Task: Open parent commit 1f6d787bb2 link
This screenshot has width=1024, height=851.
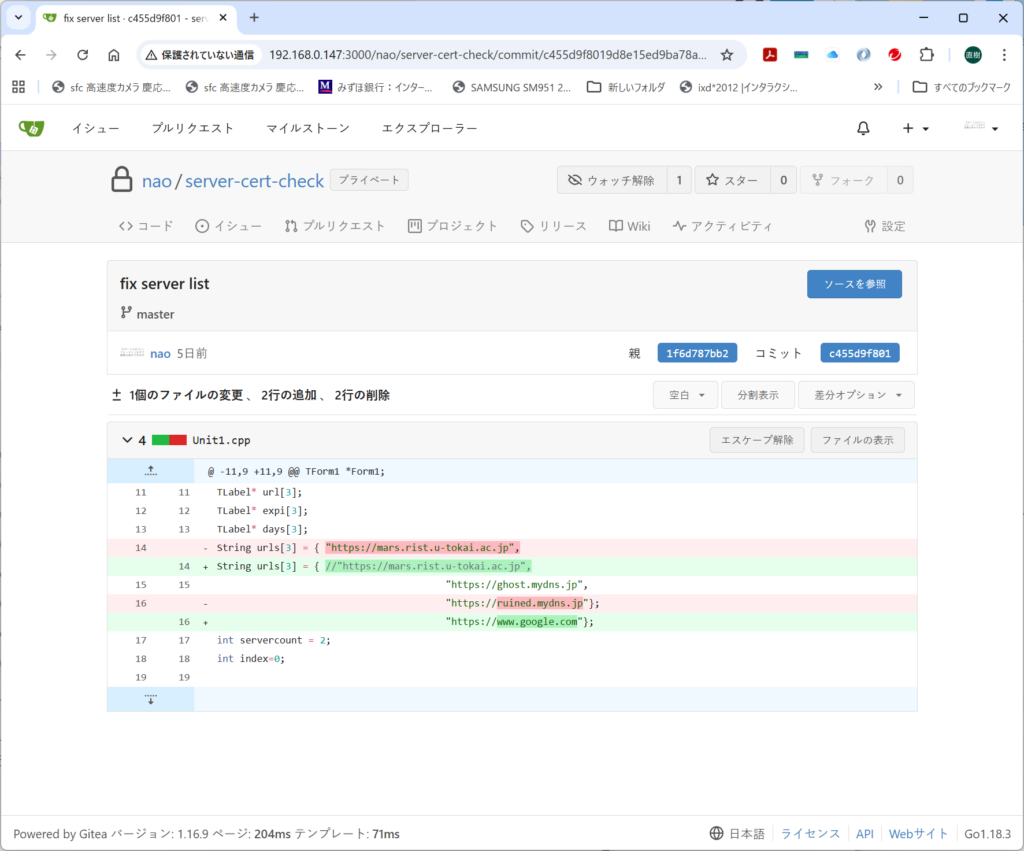Action: [697, 353]
